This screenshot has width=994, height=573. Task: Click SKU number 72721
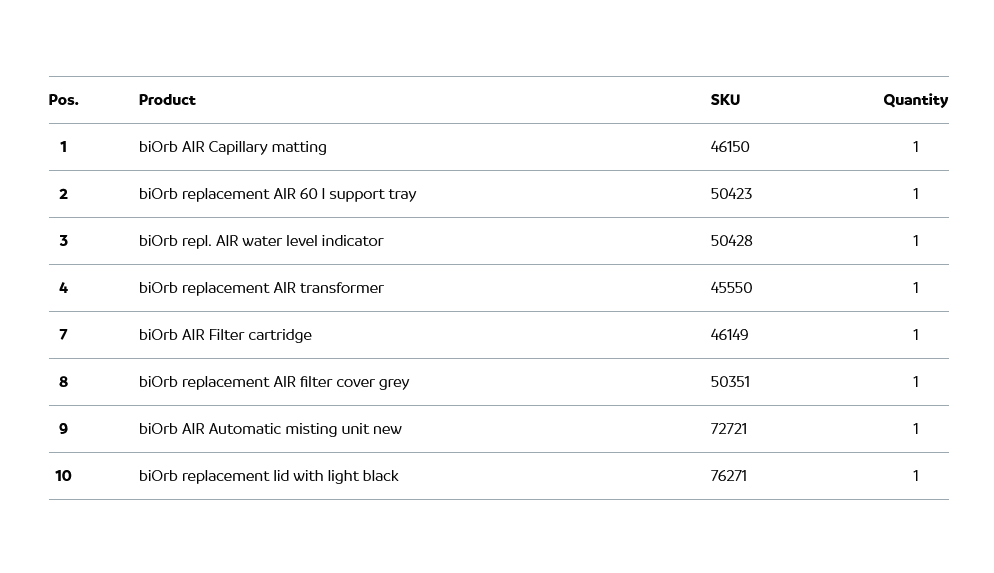coord(728,429)
